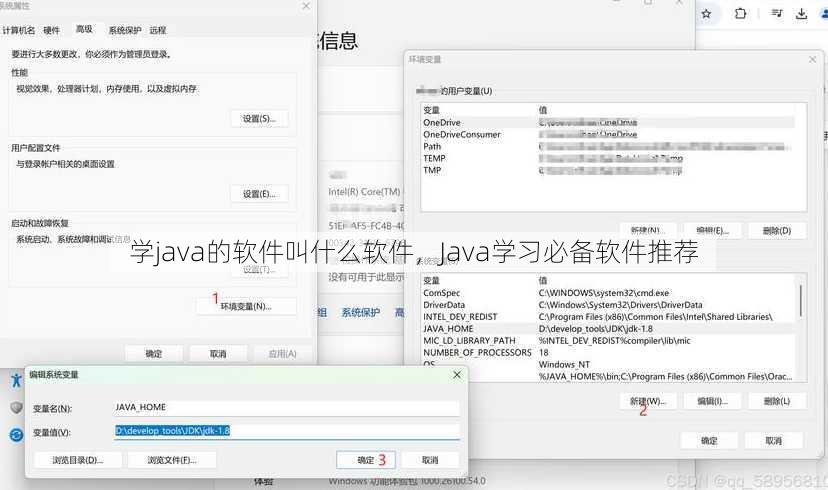Open 系统保护 link in Settings window
The height and width of the screenshot is (490, 828).
361,312
